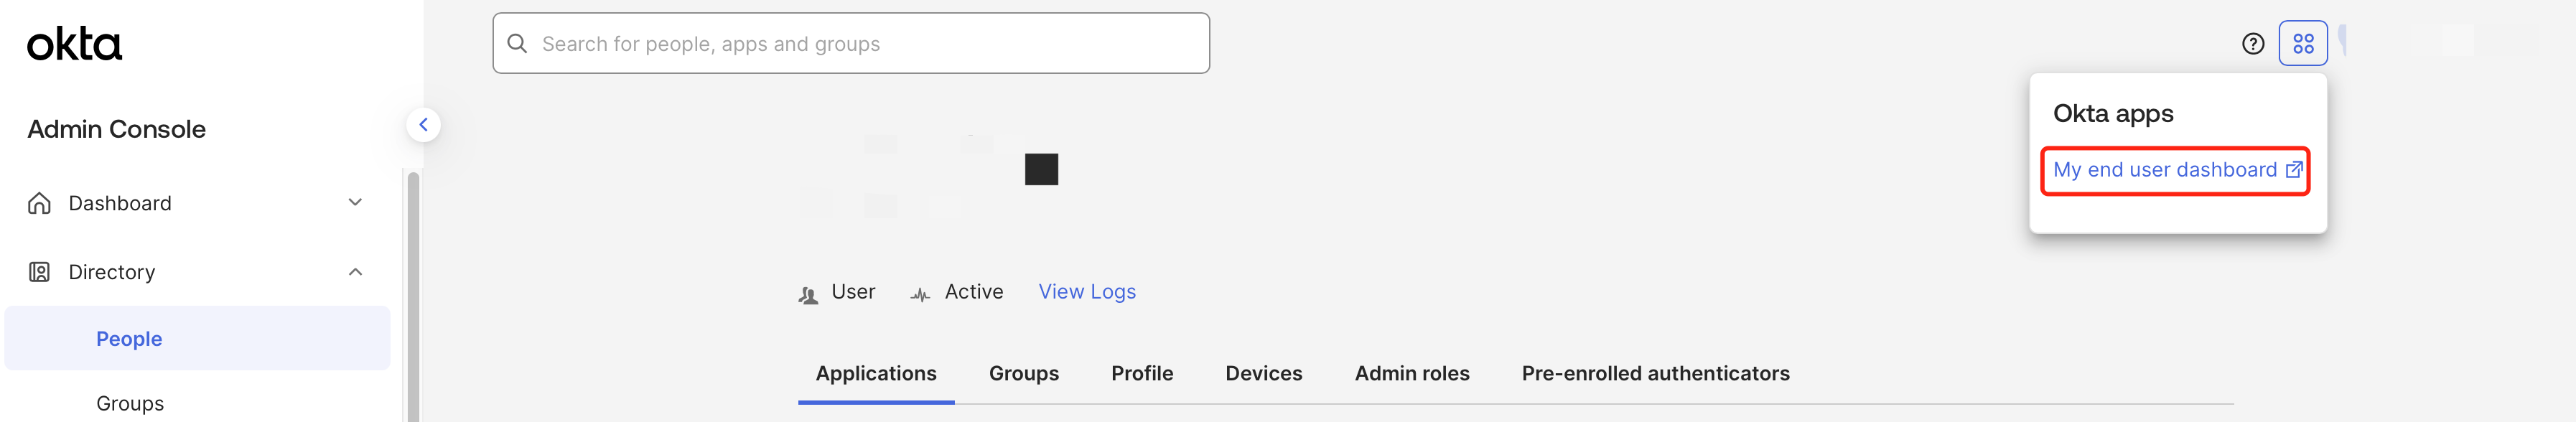Collapse the Directory menu chevron
Image resolution: width=2576 pixels, height=422 pixels.
[355, 272]
